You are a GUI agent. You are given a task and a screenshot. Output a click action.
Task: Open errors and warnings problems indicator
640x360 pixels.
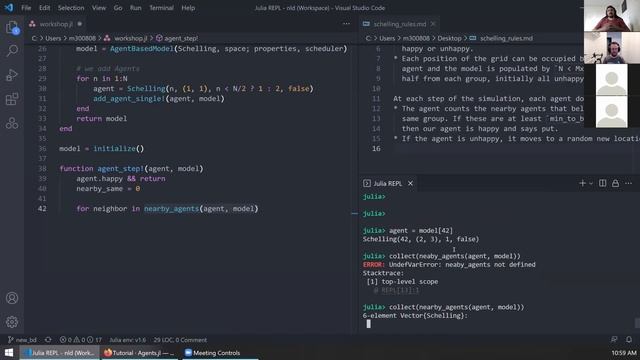(x=80, y=340)
